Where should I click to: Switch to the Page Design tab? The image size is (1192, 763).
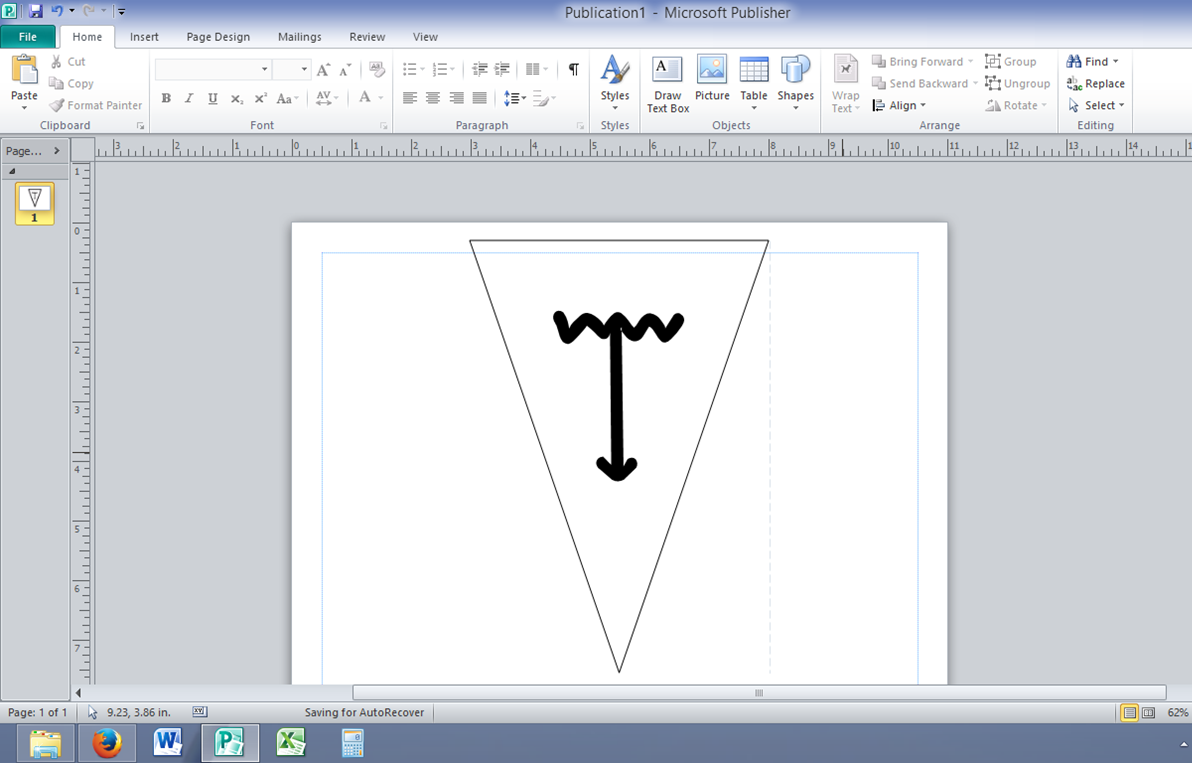pos(218,37)
